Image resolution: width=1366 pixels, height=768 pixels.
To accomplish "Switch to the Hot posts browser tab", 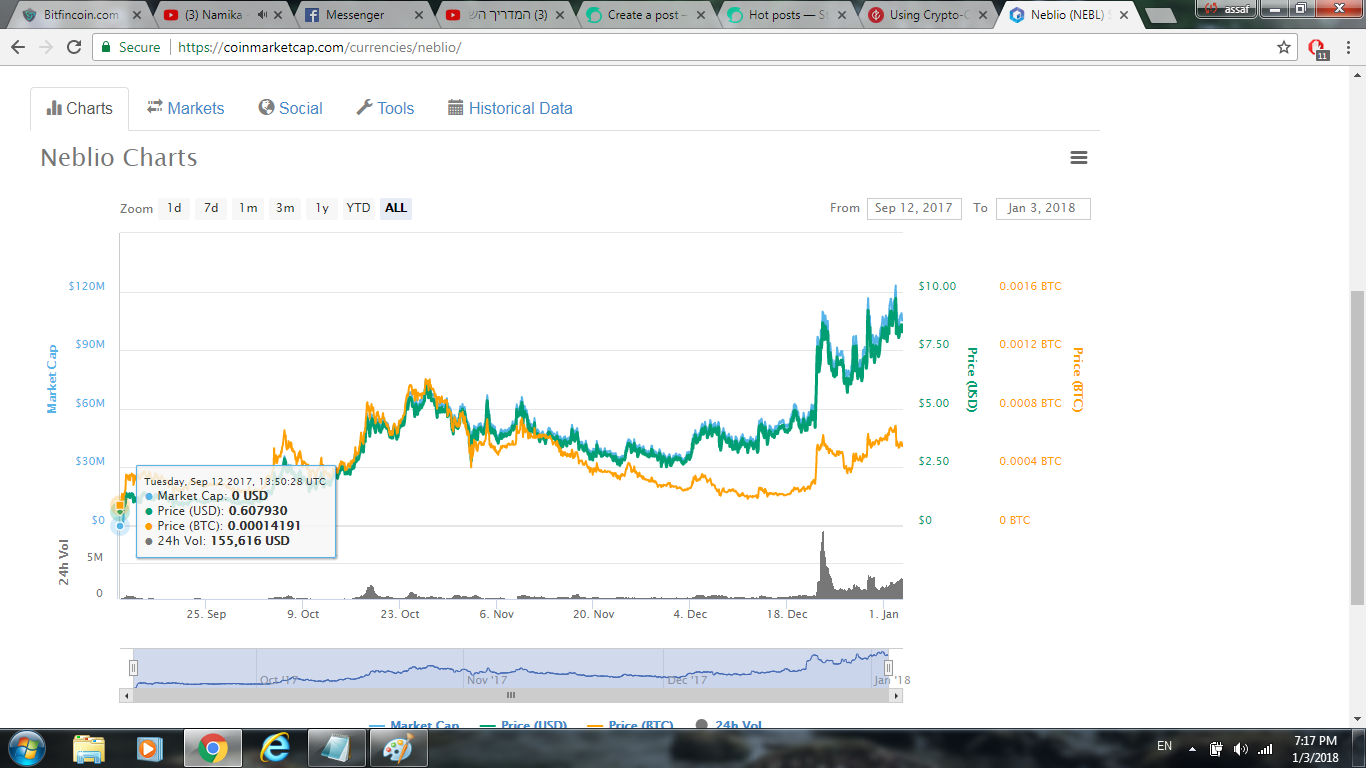I will [x=785, y=15].
